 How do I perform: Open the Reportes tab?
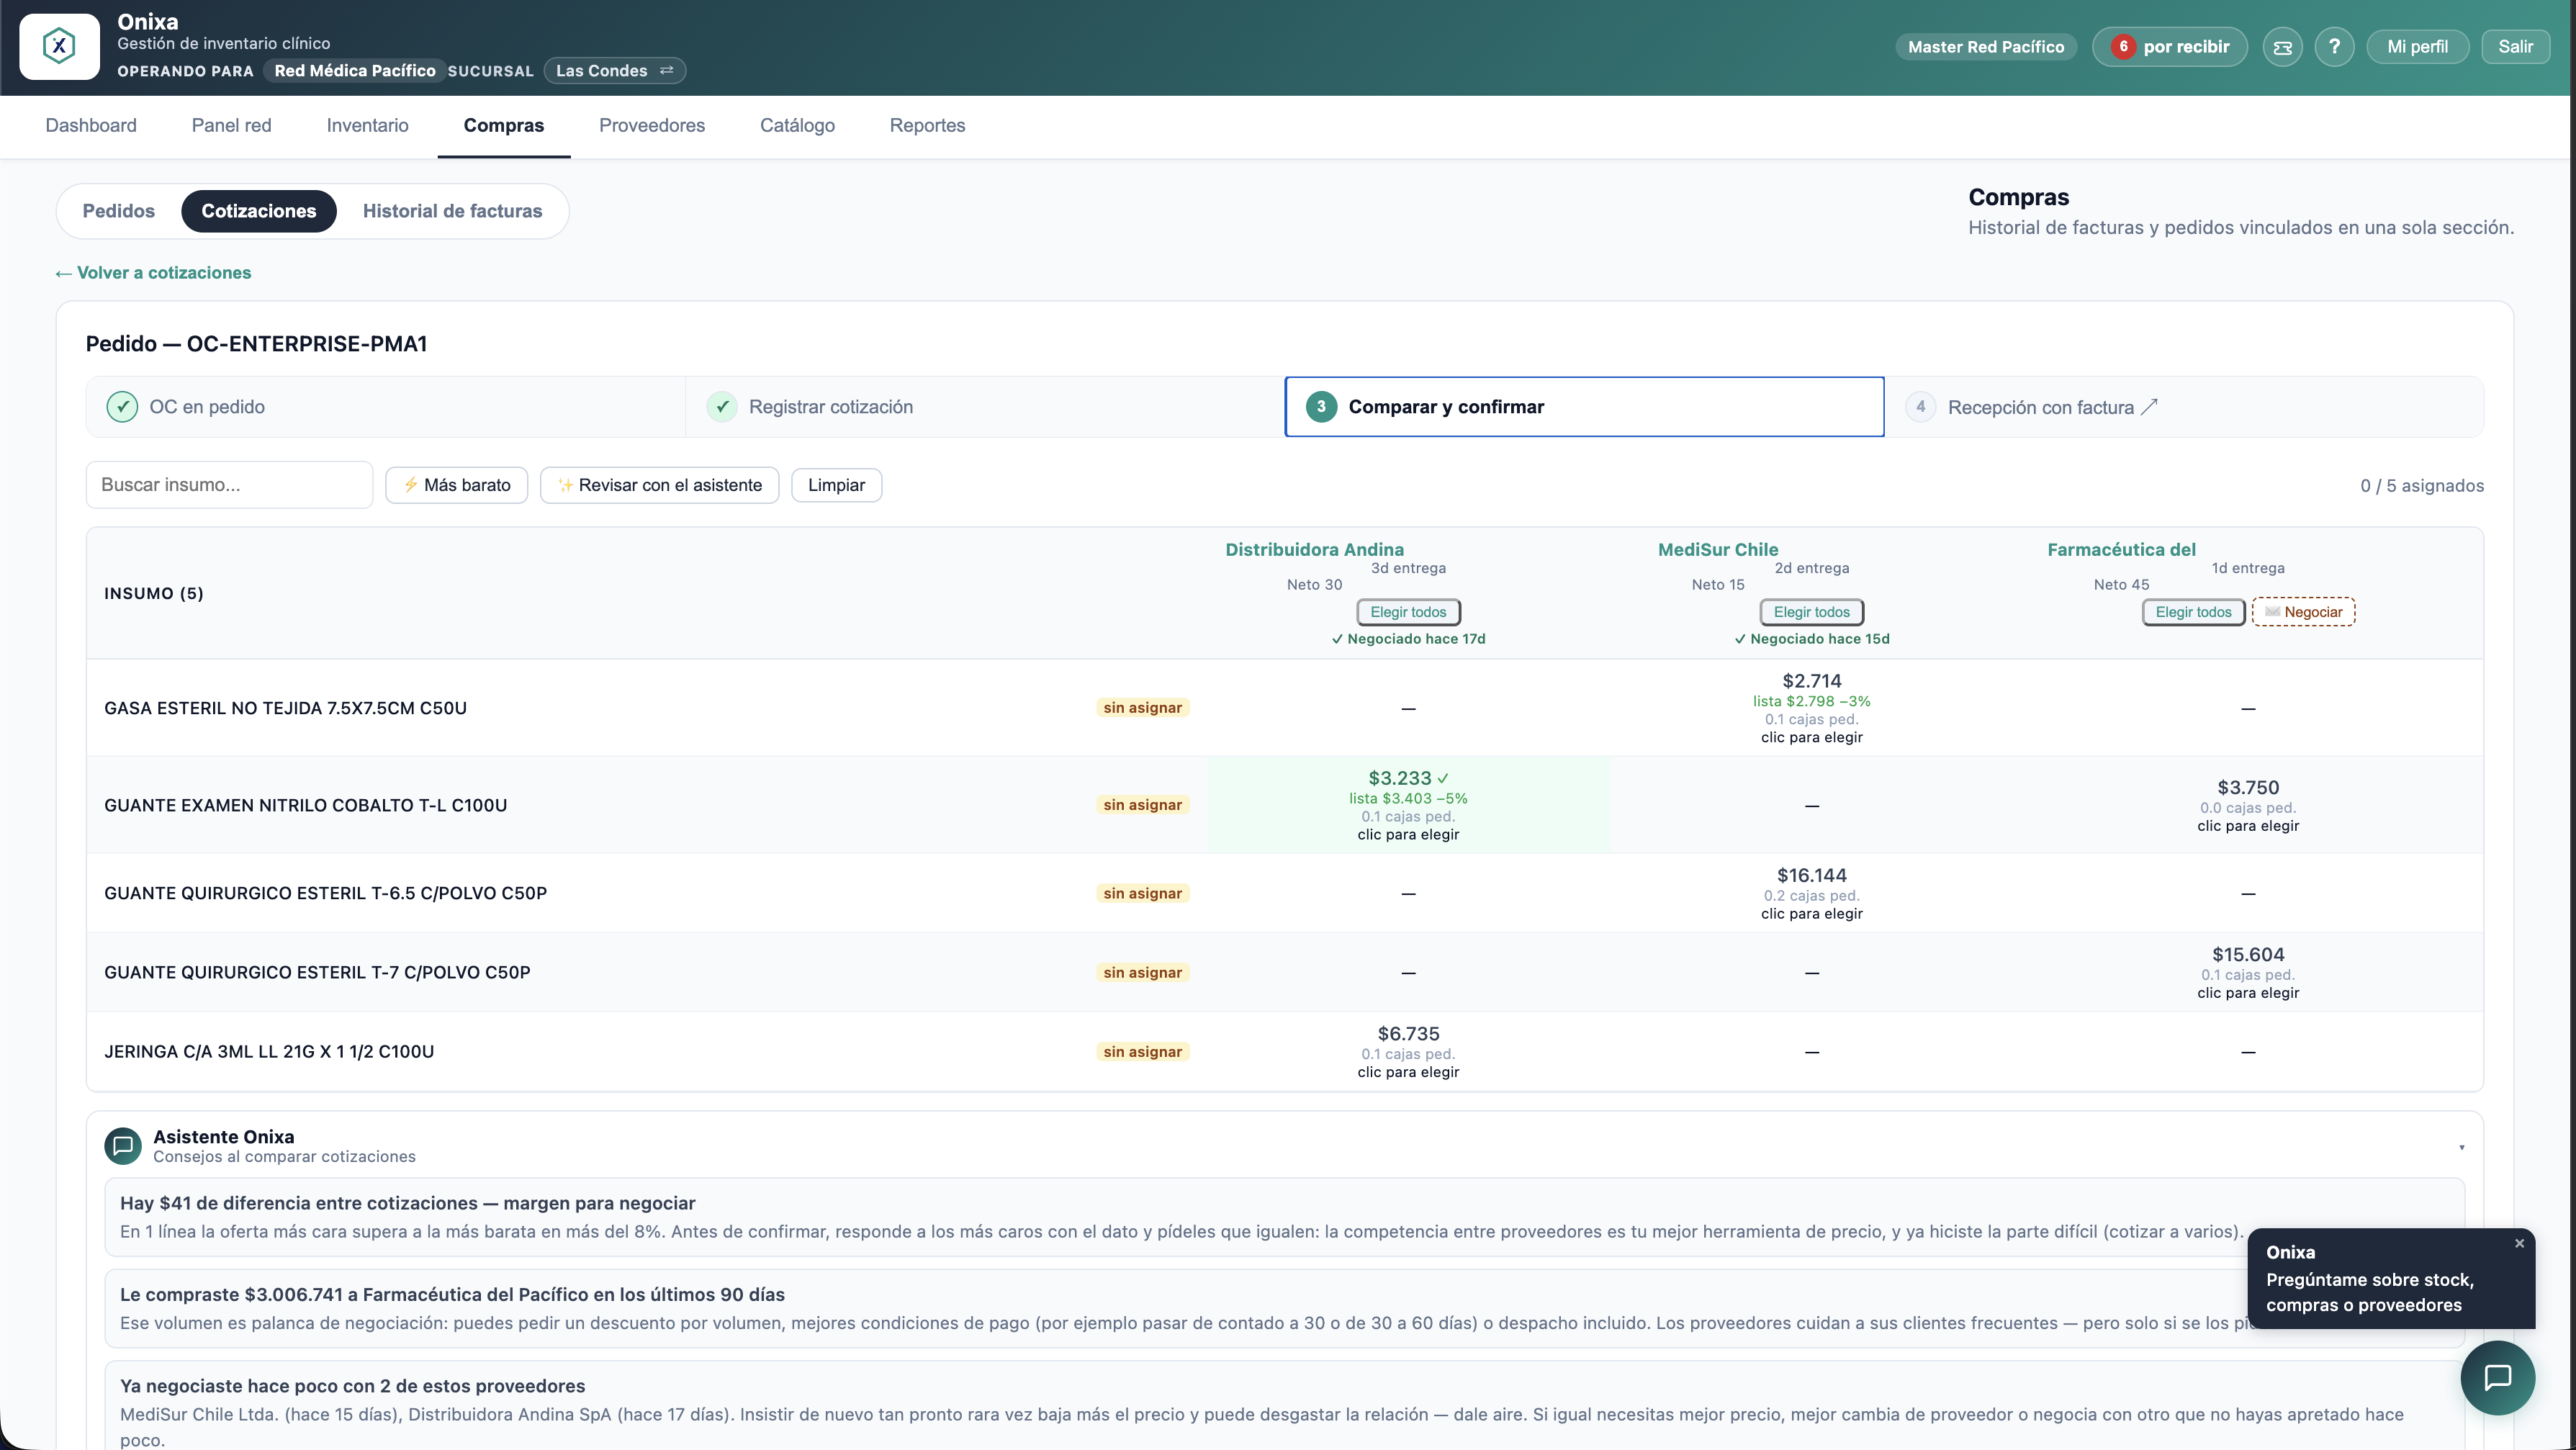[927, 126]
